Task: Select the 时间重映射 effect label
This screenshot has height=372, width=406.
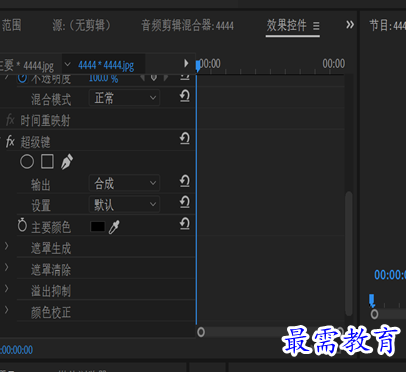Action: [45, 121]
